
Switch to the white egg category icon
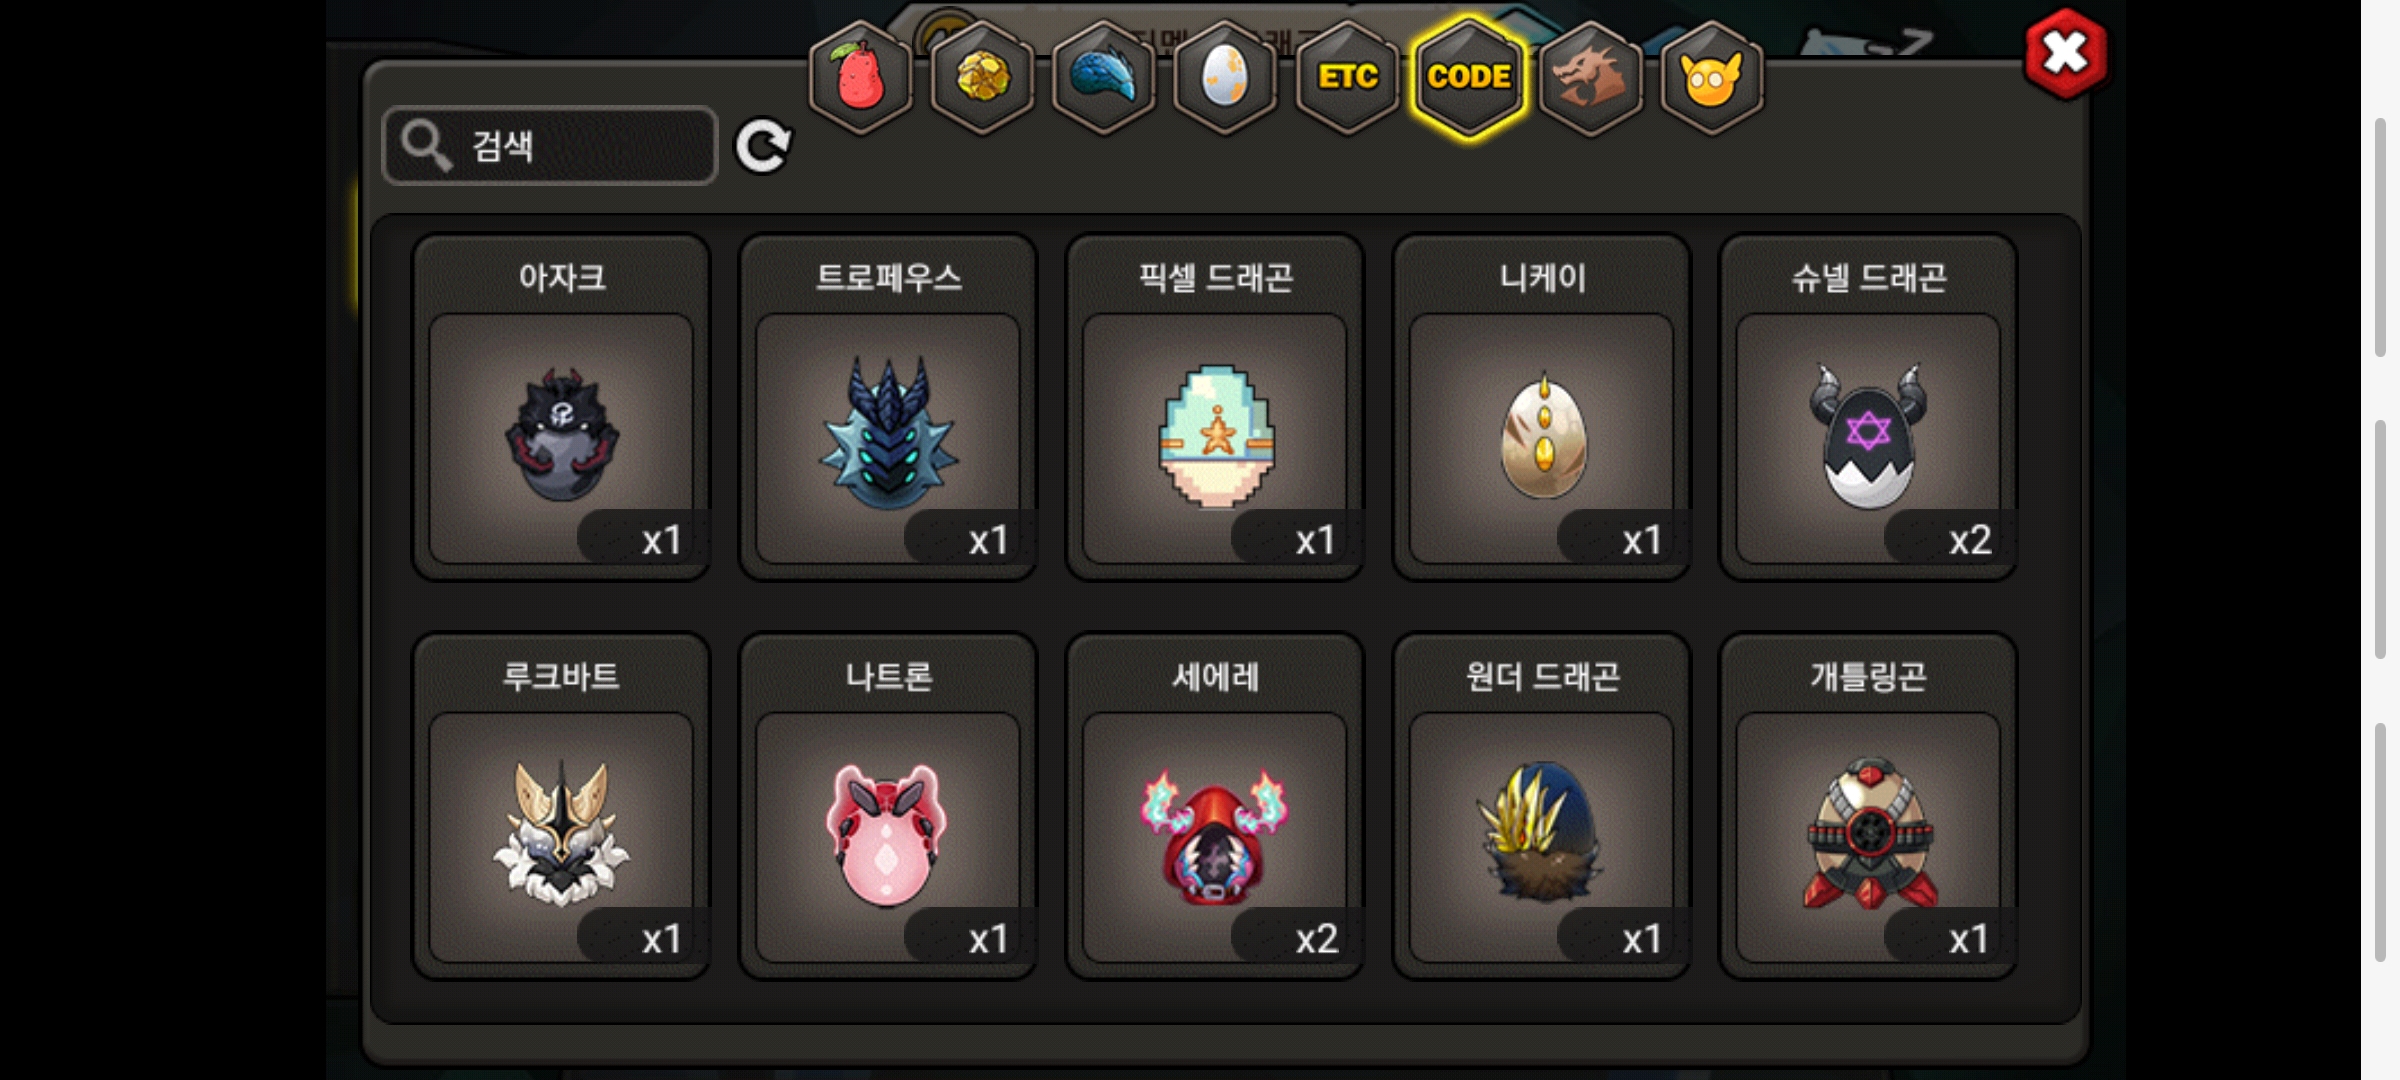[1225, 78]
